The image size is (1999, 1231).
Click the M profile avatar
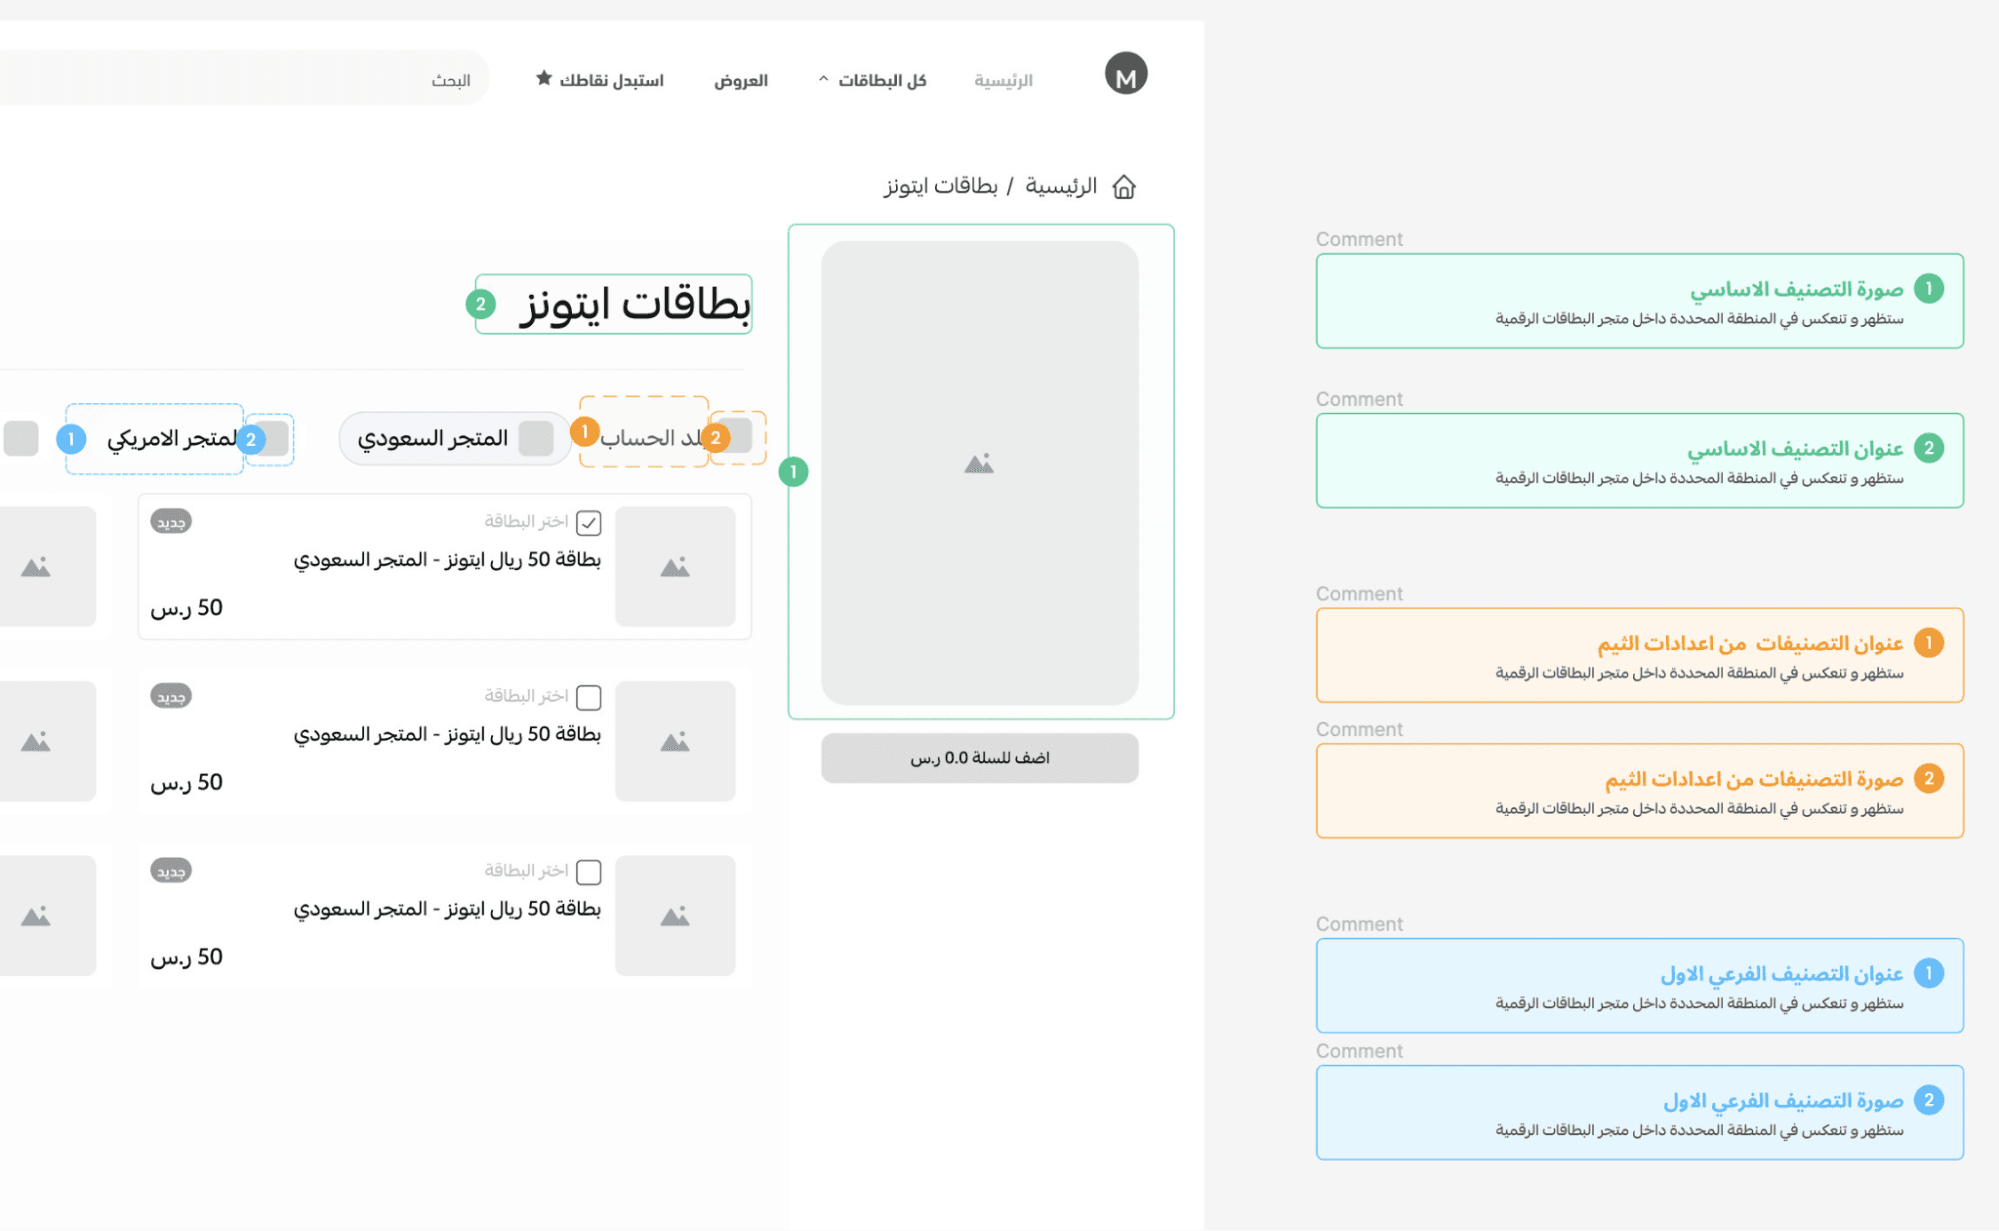click(1125, 75)
